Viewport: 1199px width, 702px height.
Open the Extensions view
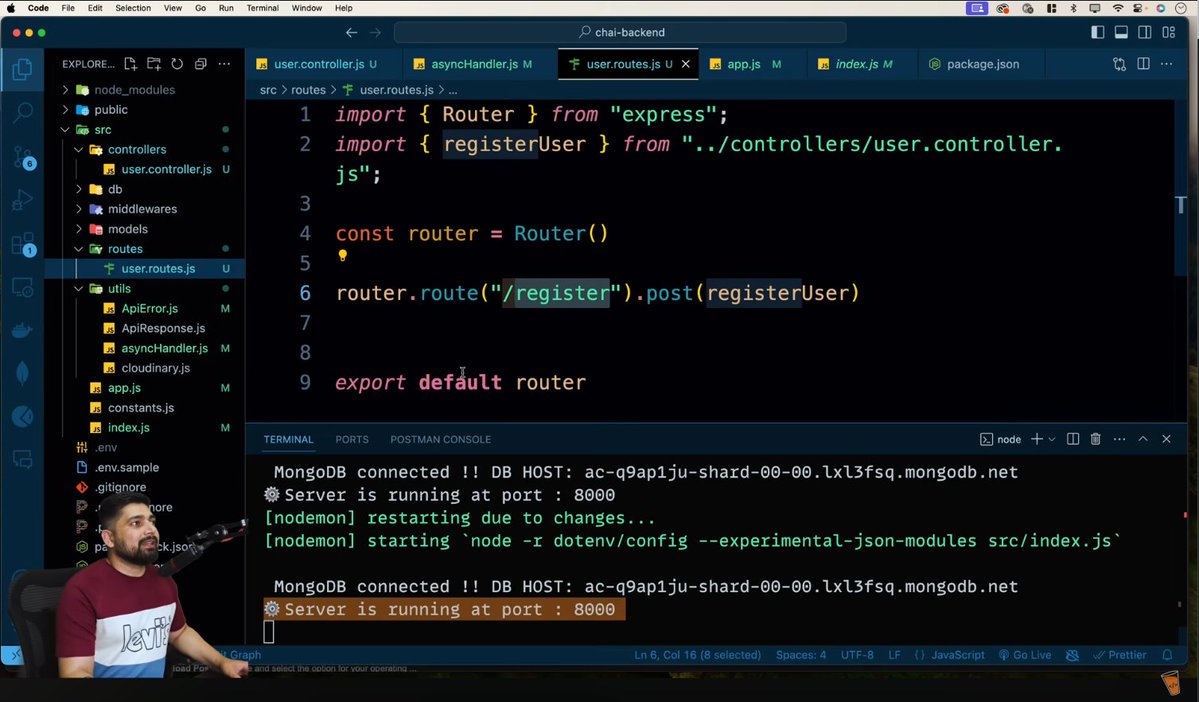tap(23, 241)
